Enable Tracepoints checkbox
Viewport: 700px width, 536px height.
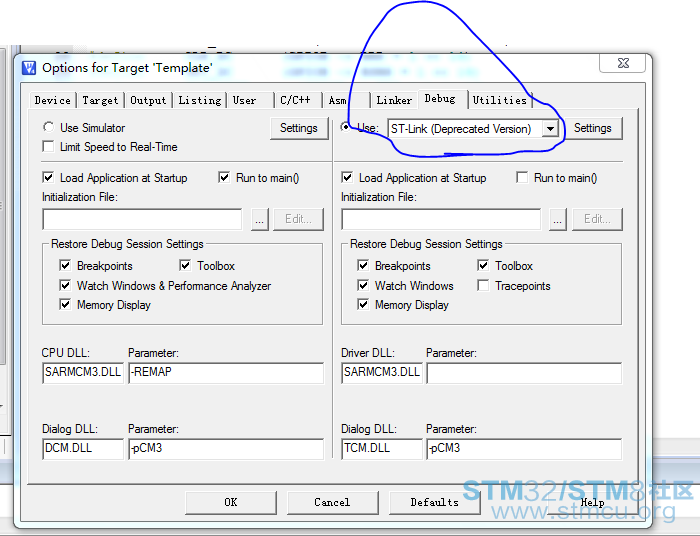click(x=483, y=285)
